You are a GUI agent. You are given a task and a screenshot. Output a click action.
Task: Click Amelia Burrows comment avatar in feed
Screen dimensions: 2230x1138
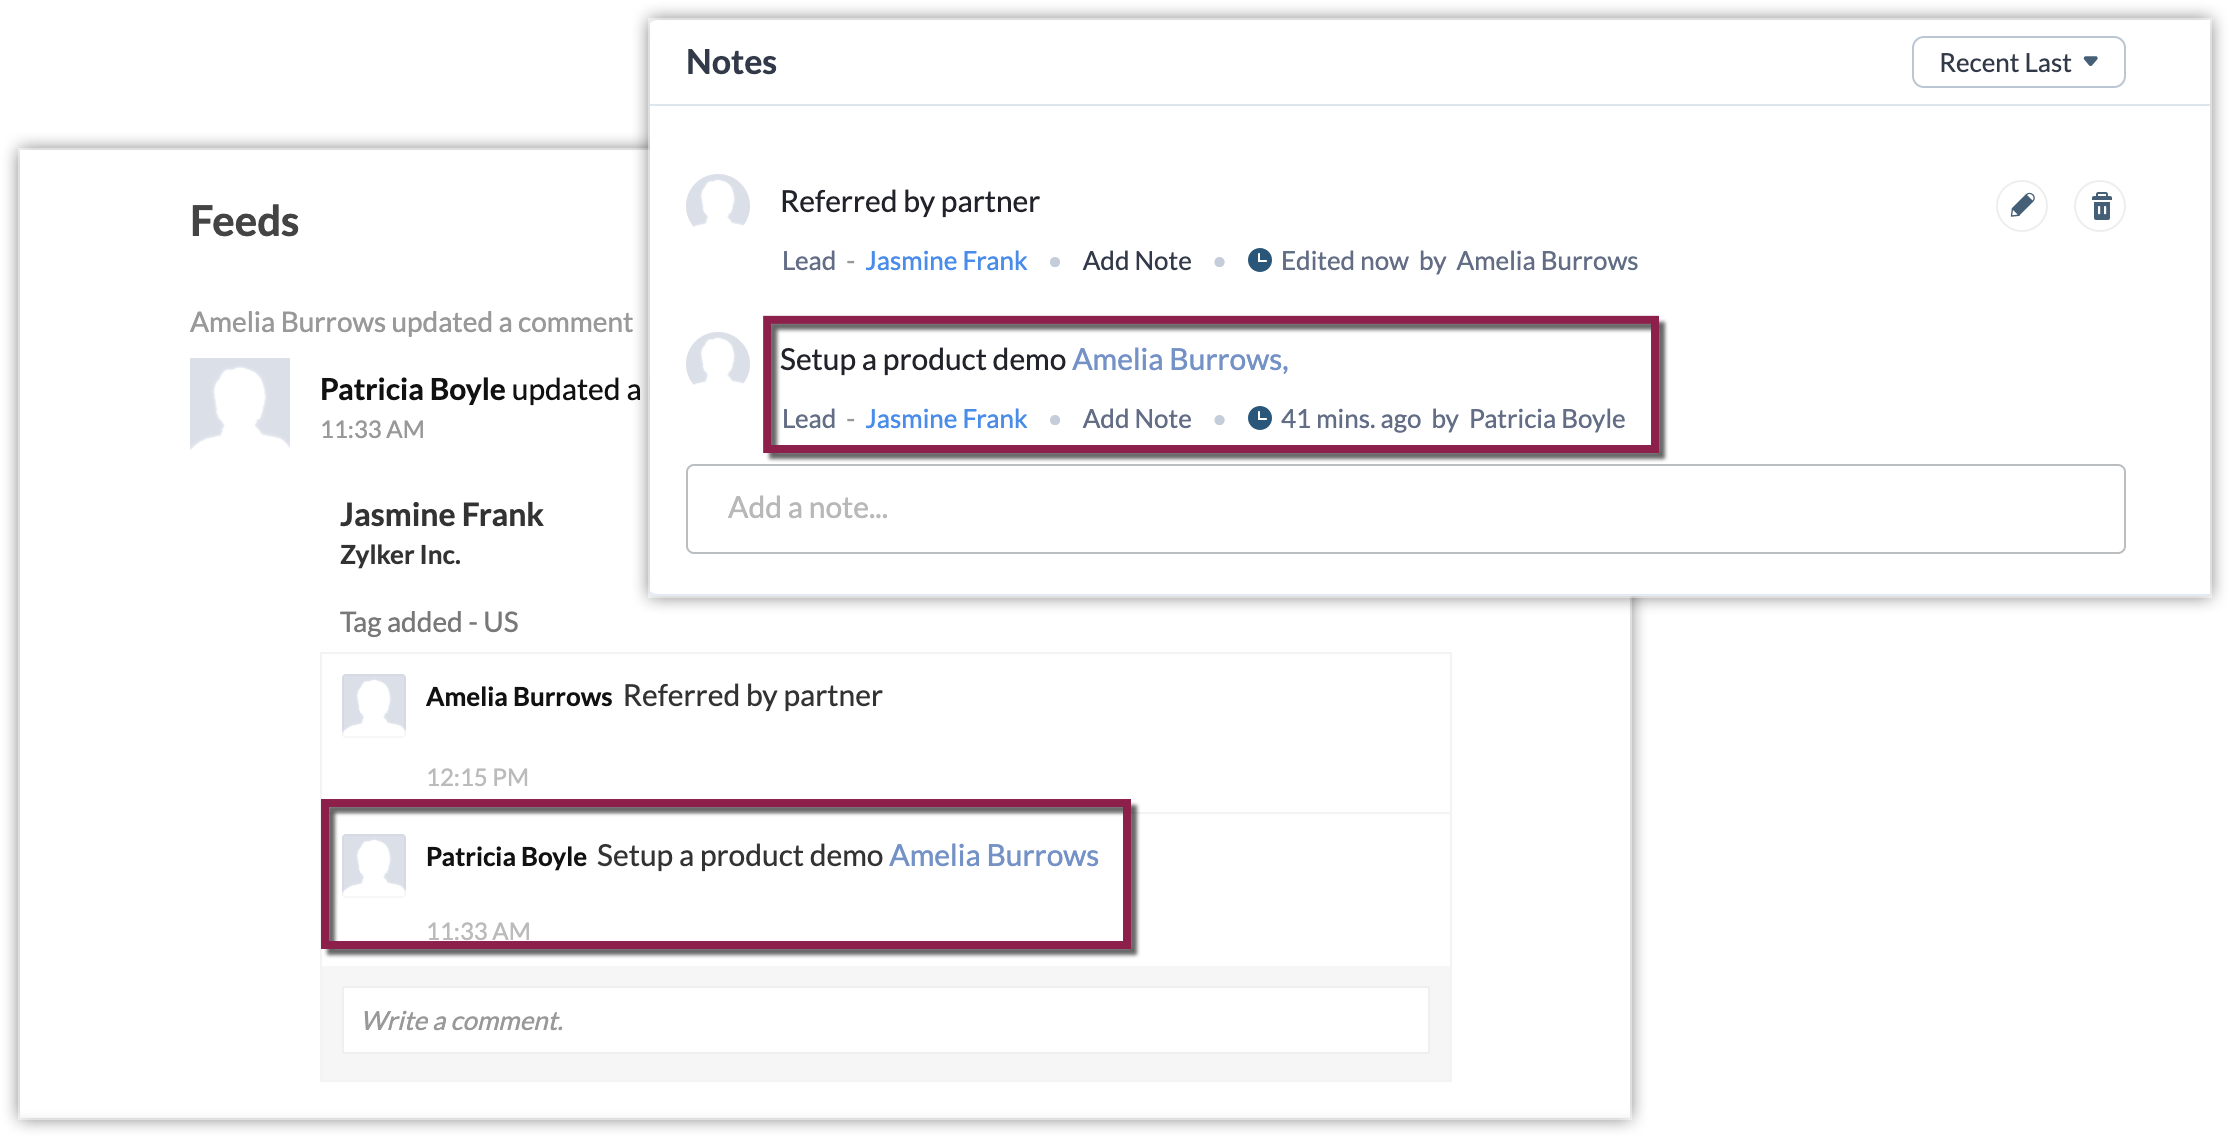373,704
